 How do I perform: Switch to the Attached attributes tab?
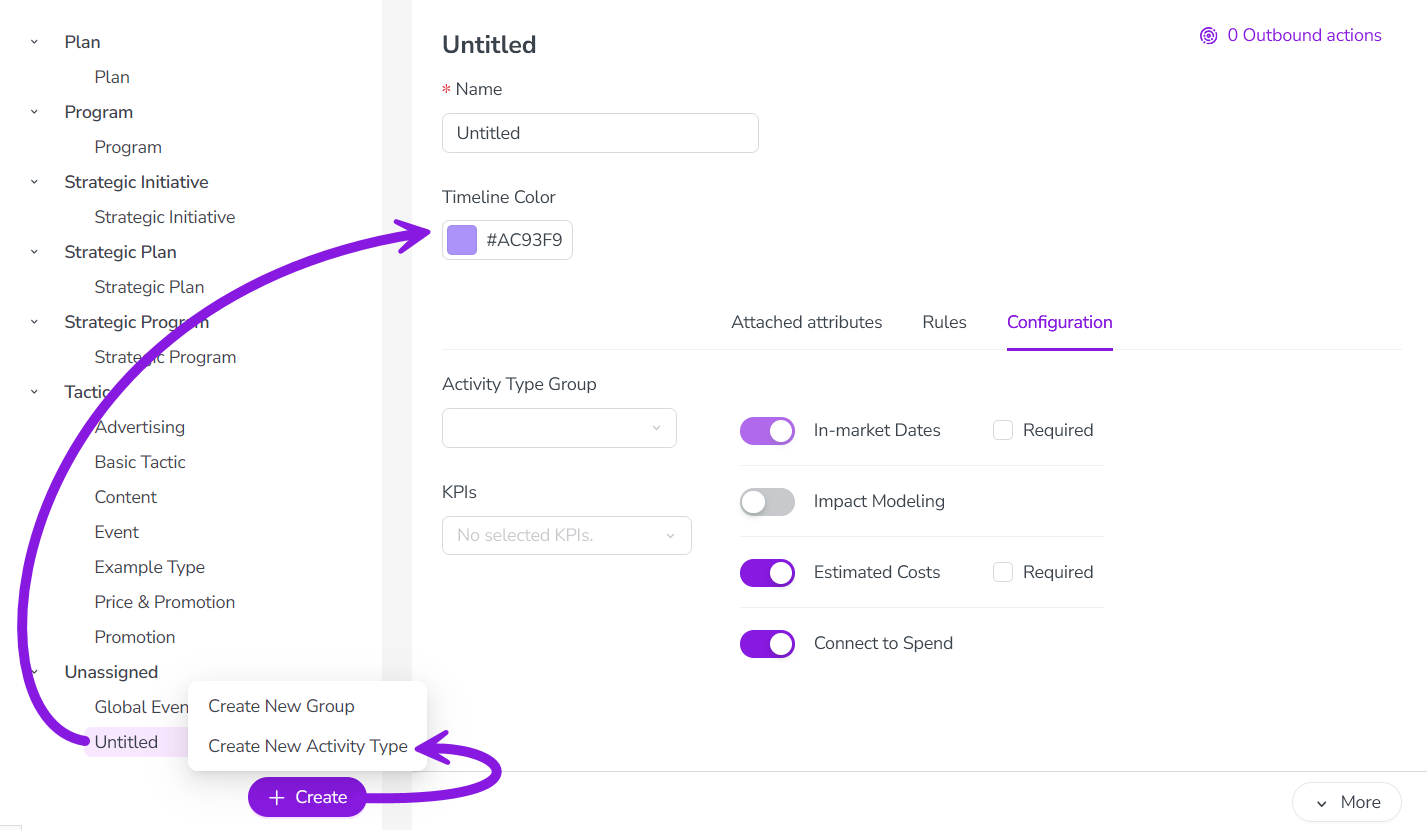coord(807,322)
